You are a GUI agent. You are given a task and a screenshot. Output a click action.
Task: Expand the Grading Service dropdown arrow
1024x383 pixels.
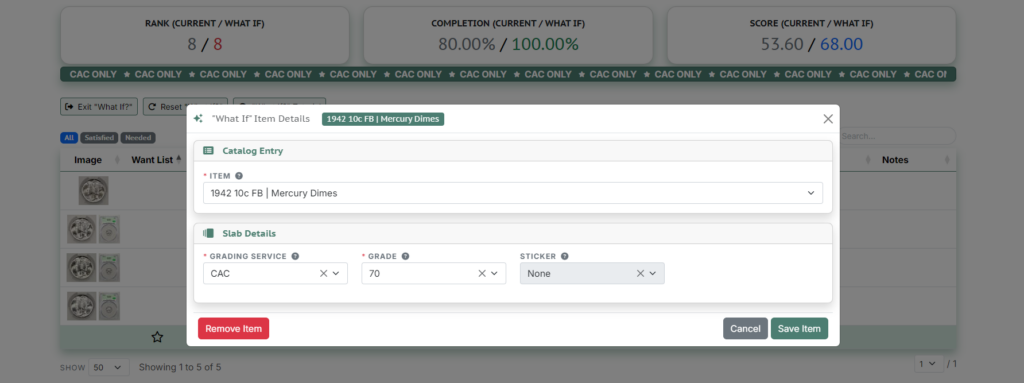tap(336, 274)
